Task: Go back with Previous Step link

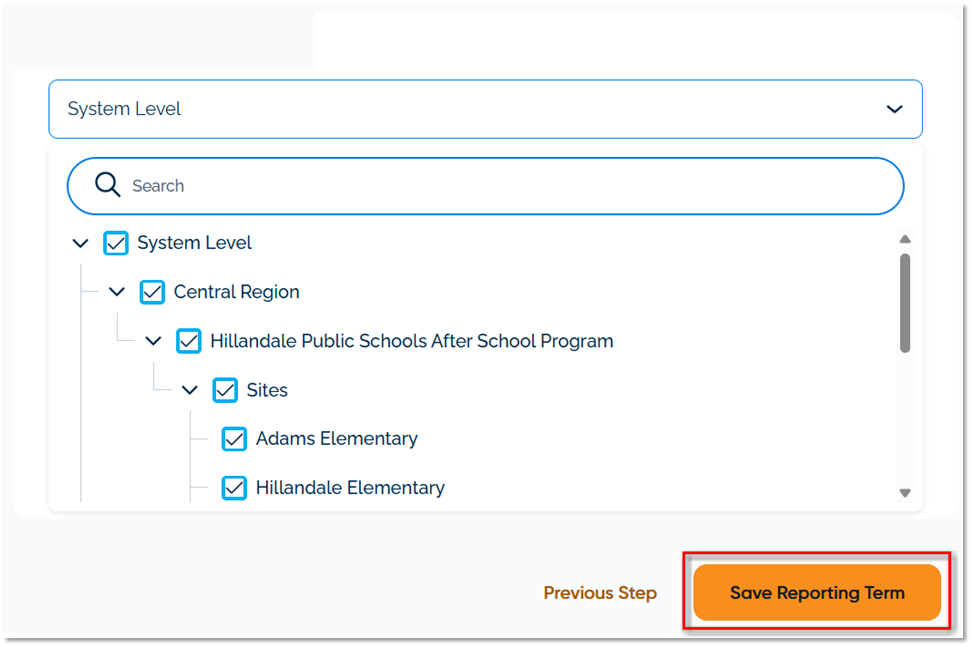Action: click(x=600, y=593)
